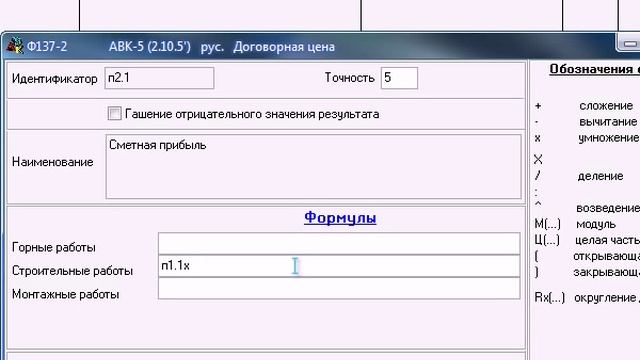Click the Монтажные работы label
Image resolution: width=640 pixels, height=360 pixels.
[x=65, y=294]
